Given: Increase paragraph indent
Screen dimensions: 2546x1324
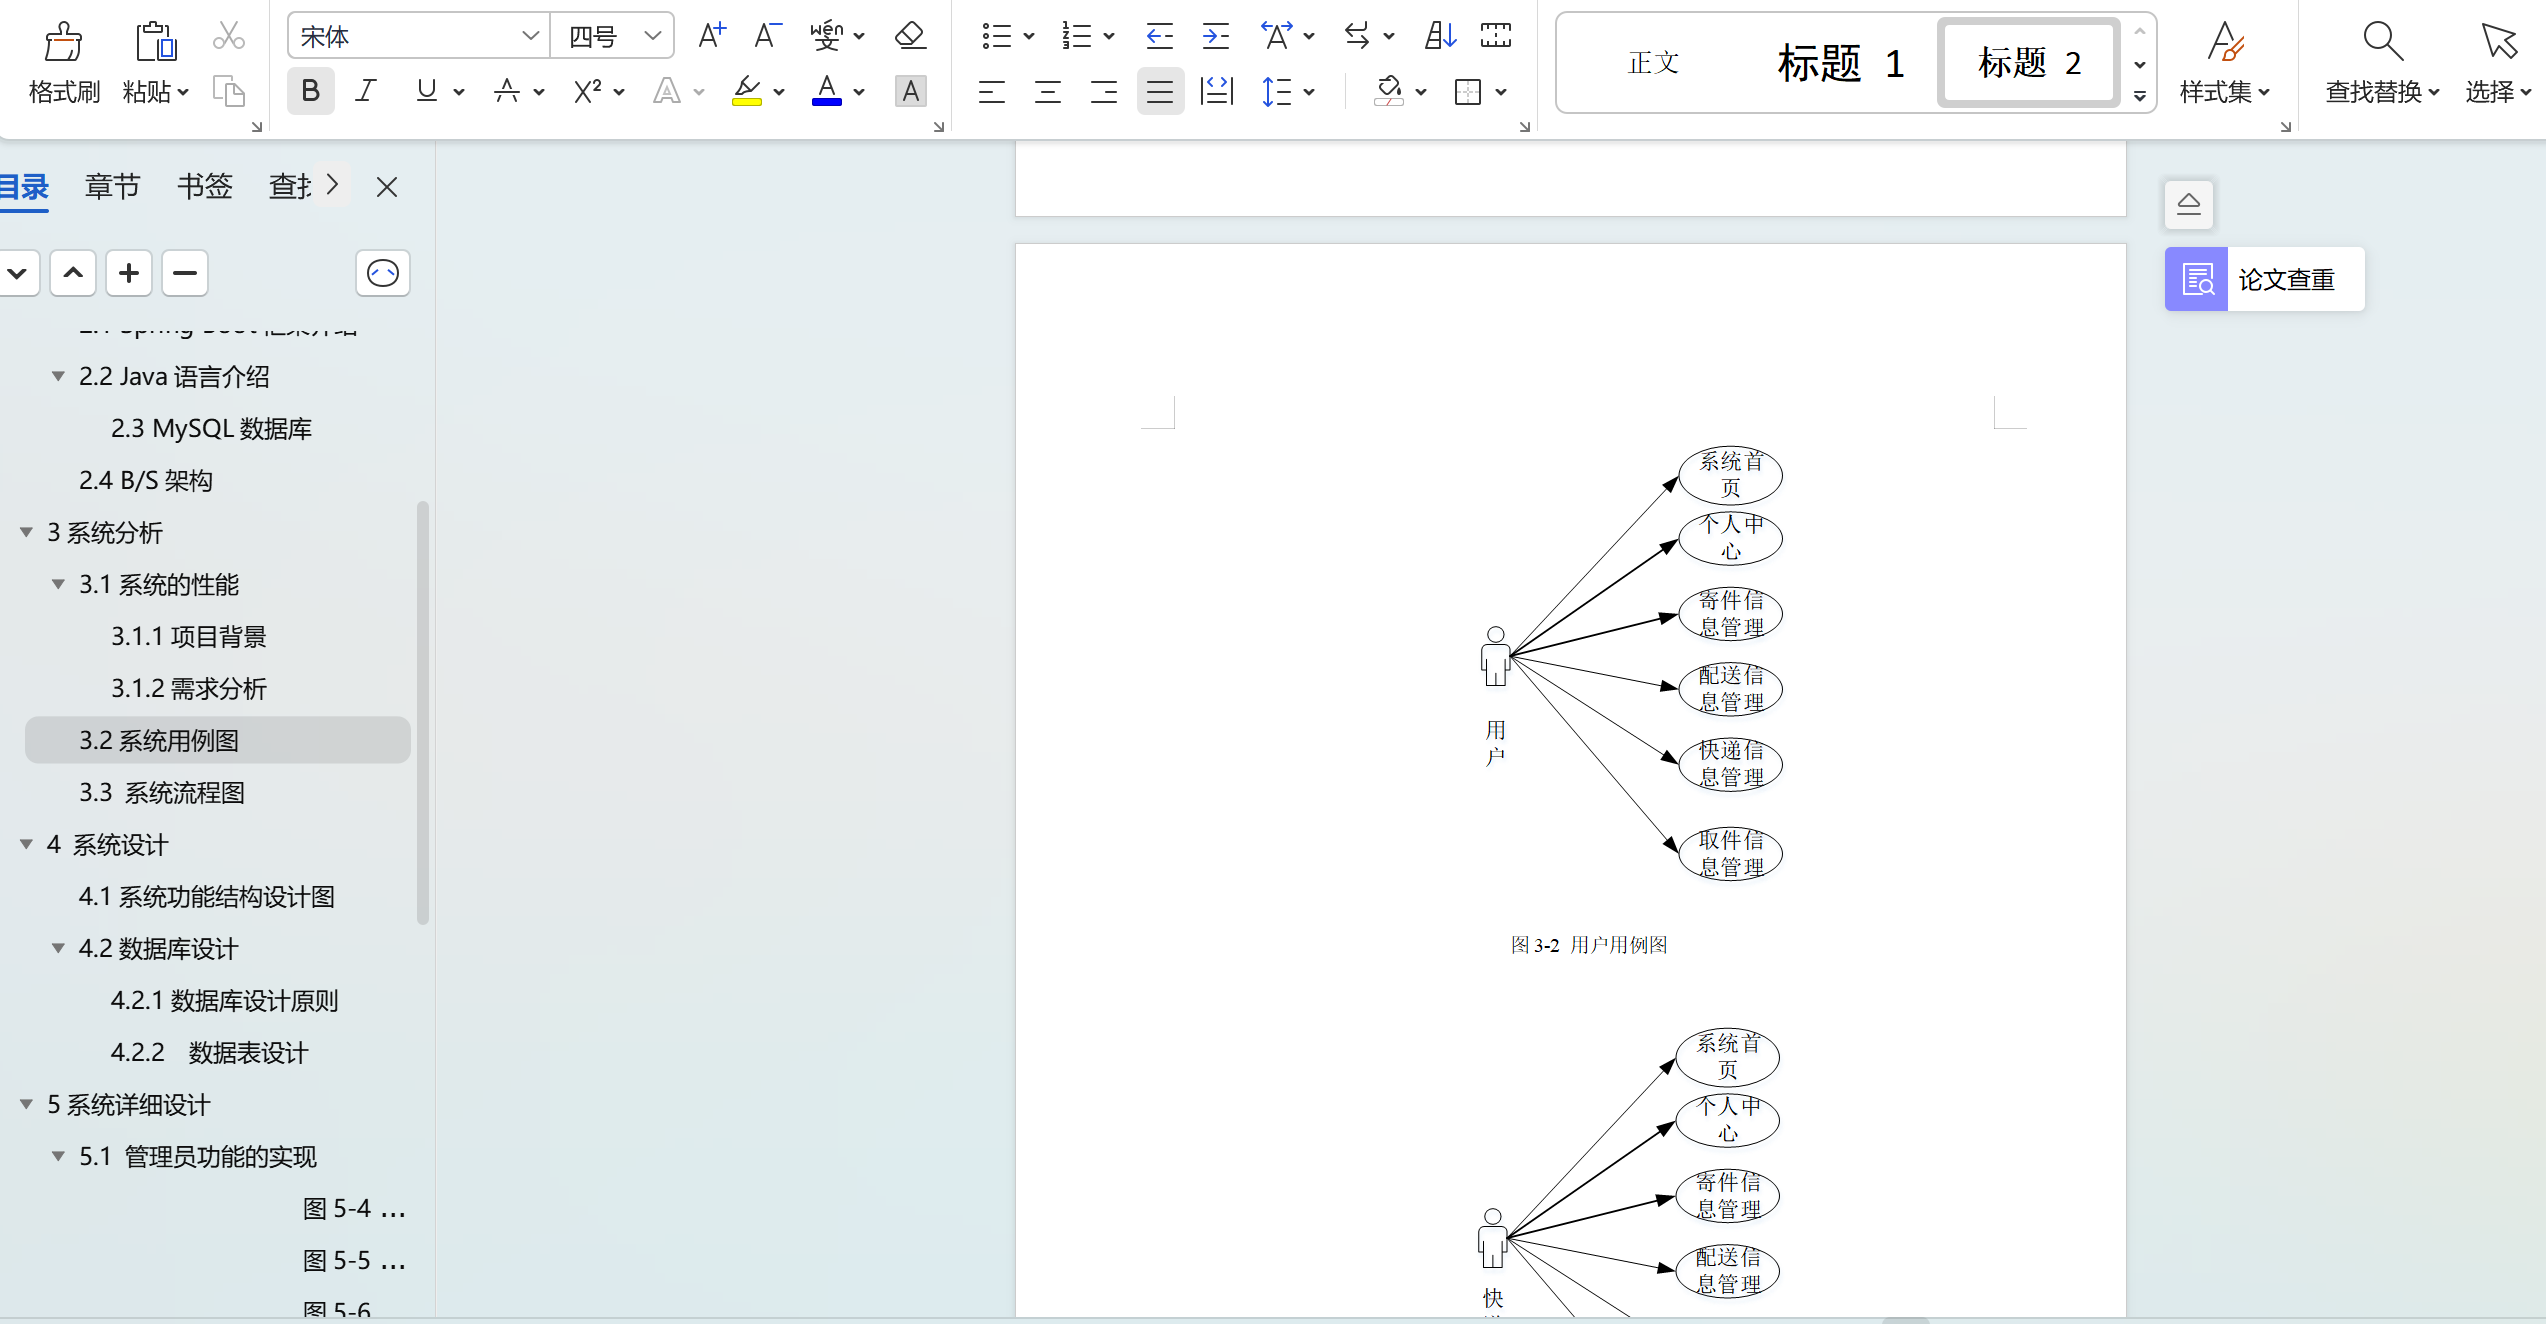Looking at the screenshot, I should pyautogui.click(x=1216, y=36).
